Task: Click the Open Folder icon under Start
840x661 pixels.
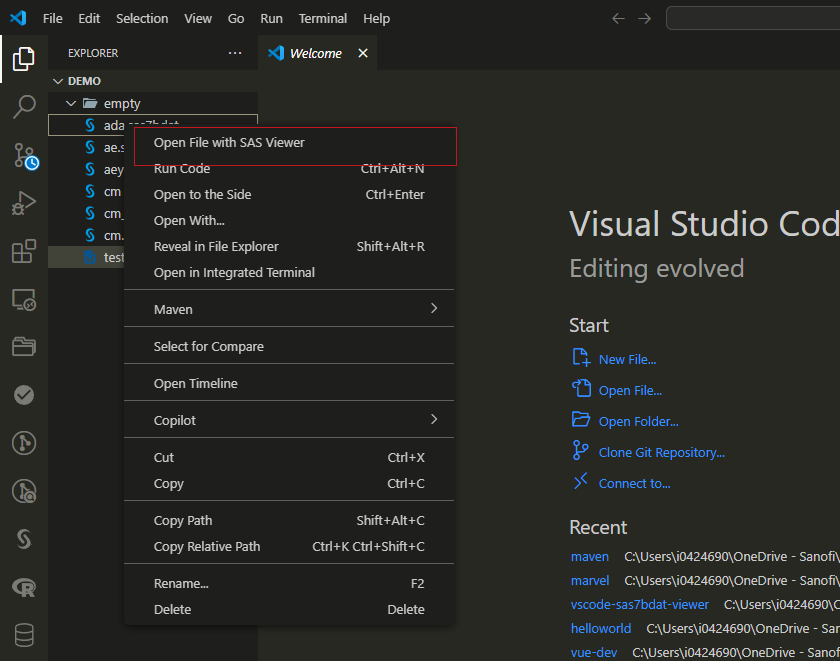Action: pyautogui.click(x=581, y=419)
